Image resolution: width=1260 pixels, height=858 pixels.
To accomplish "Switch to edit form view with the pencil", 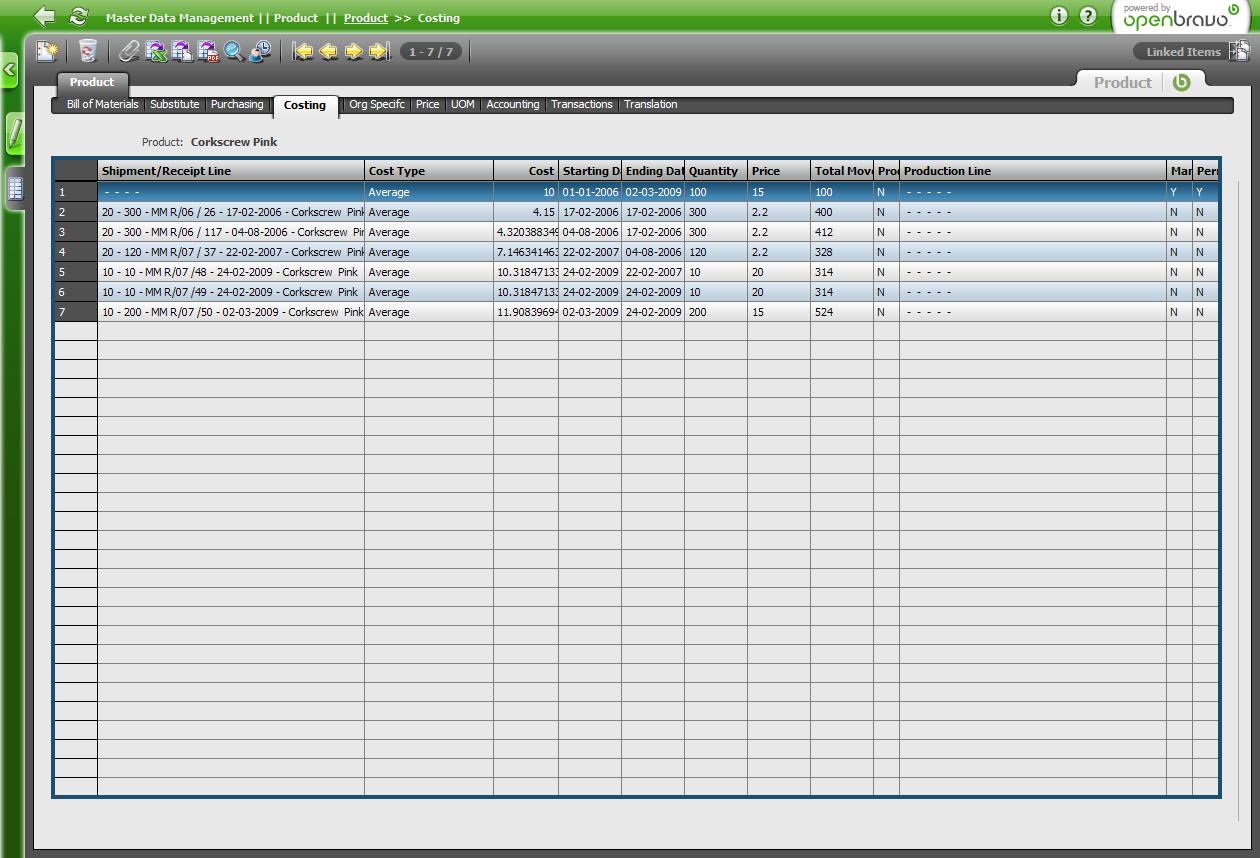I will [x=15, y=133].
